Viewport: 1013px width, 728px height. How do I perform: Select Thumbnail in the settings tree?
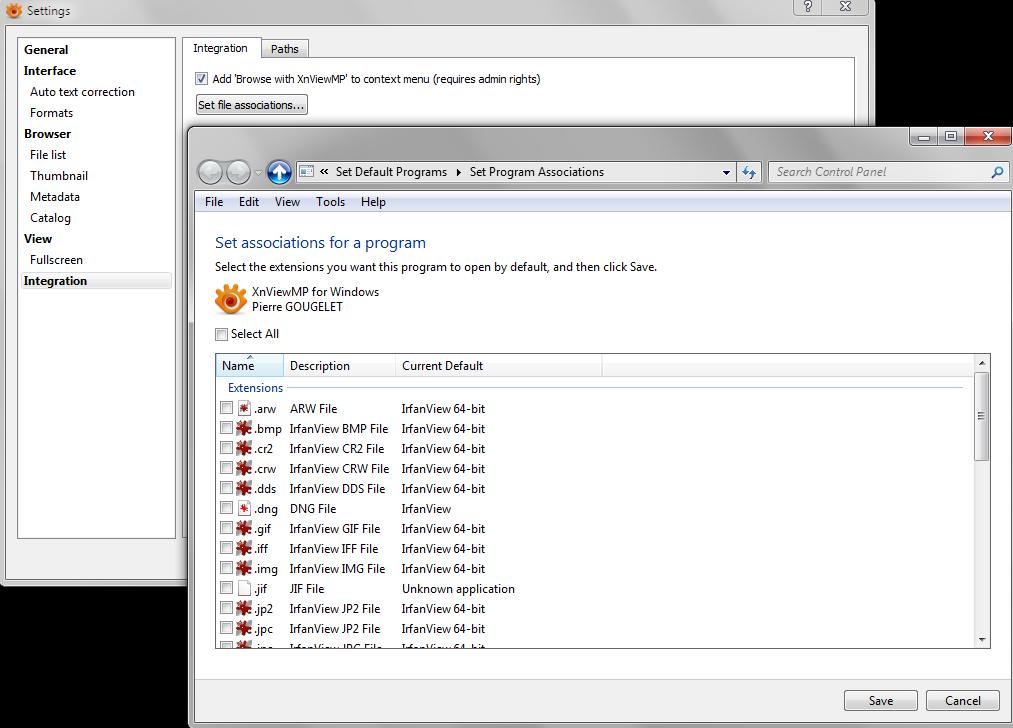tap(59, 176)
